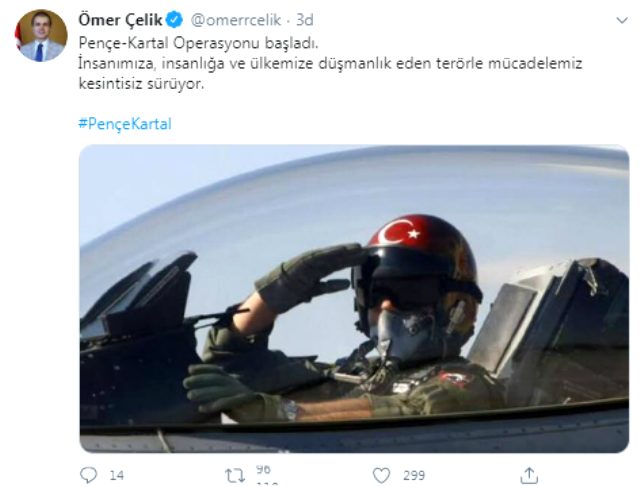Click the reply count 14
This screenshot has height=487, width=640.
[116, 475]
